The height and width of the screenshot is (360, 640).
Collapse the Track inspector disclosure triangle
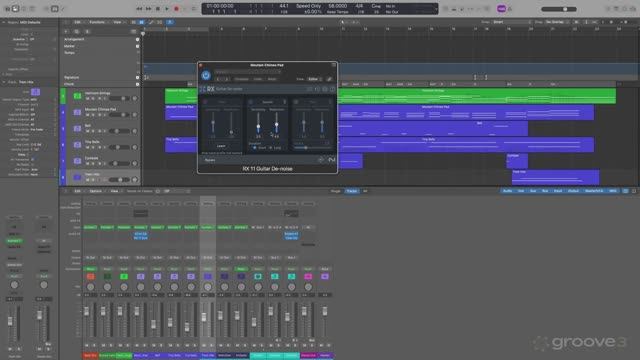(4, 82)
